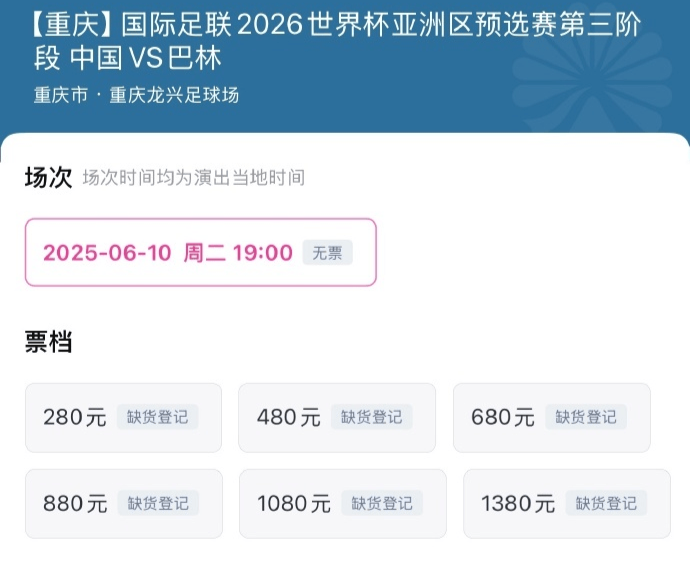Open venue 重庆龙兴足球场 location
The height and width of the screenshot is (561, 690).
click(x=174, y=95)
